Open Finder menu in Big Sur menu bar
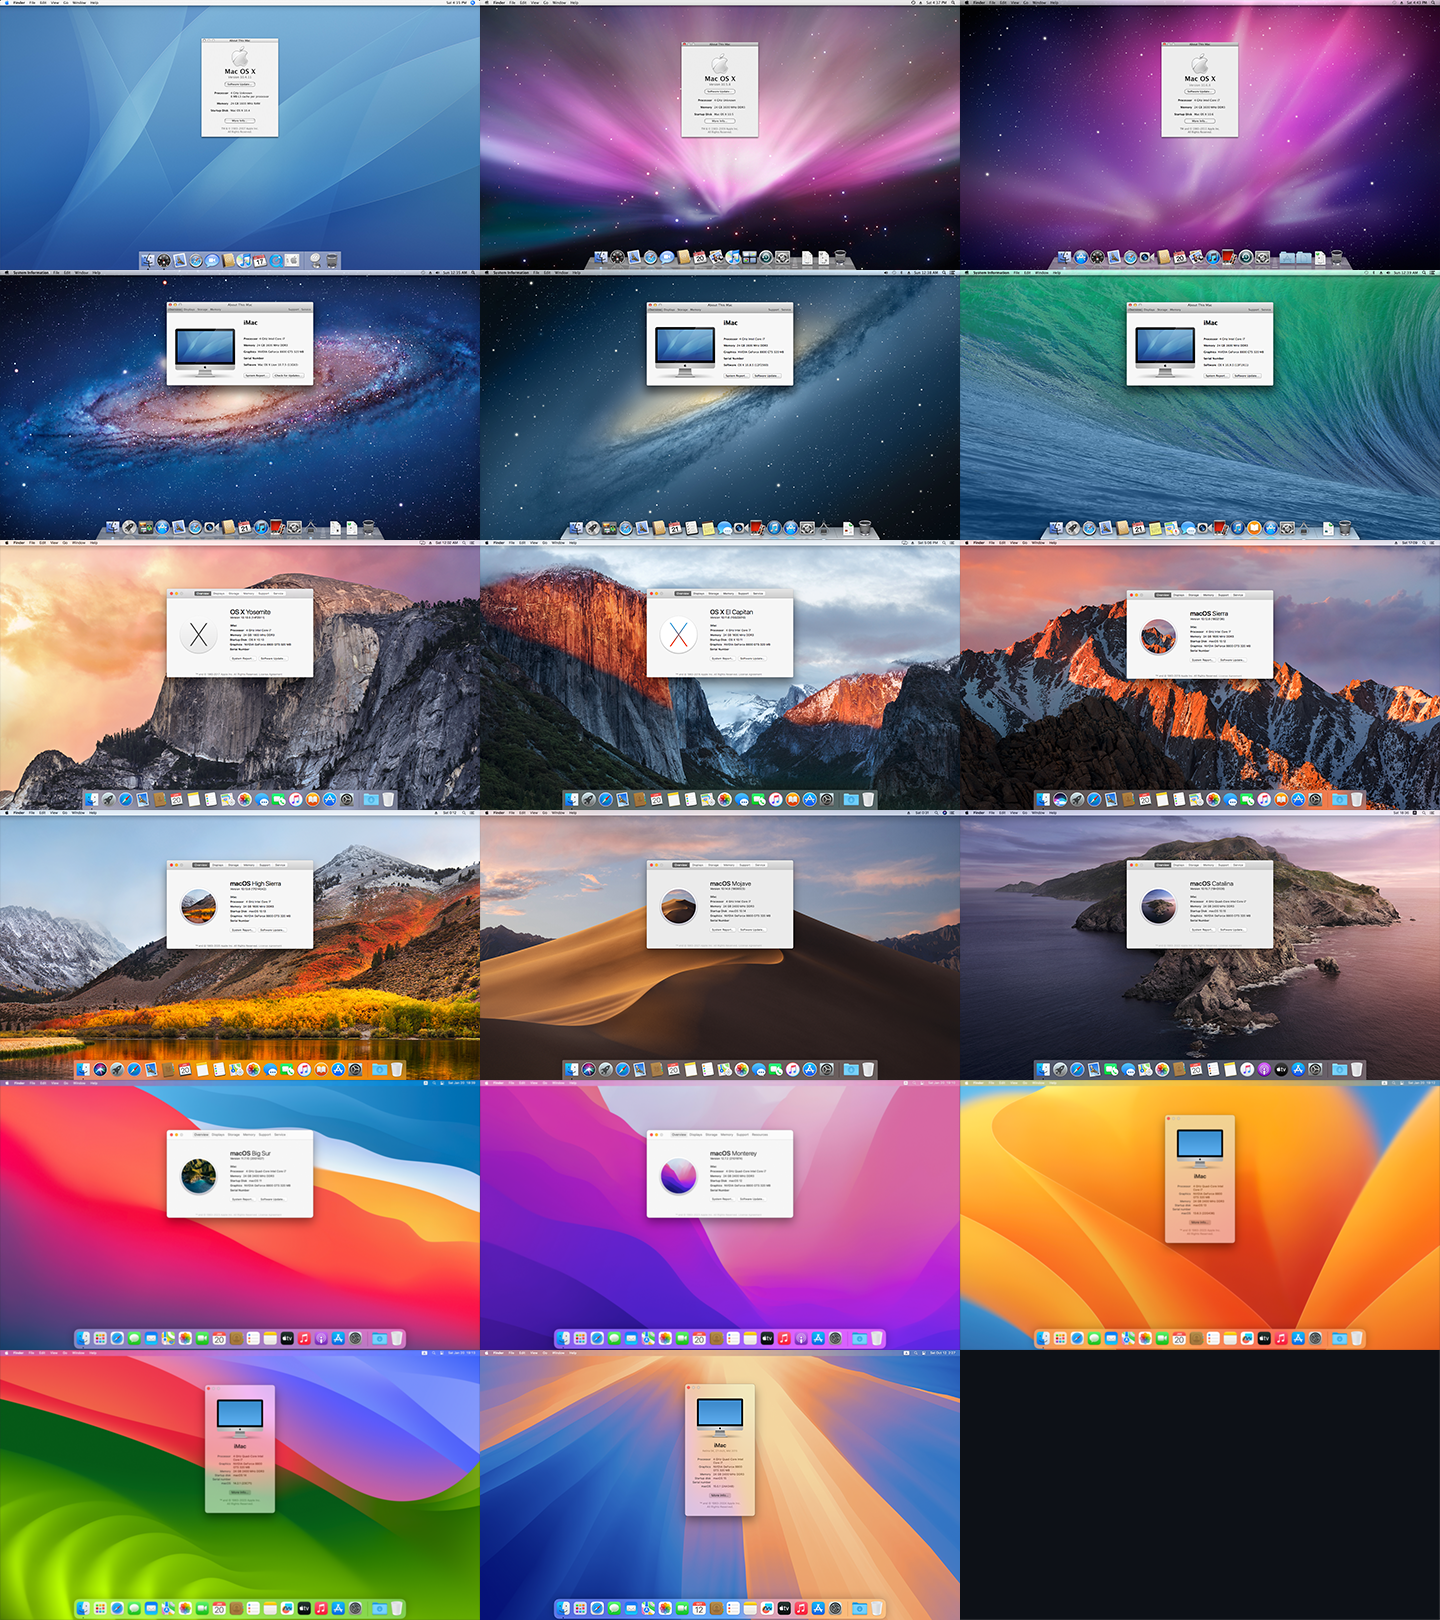 pyautogui.click(x=19, y=1083)
